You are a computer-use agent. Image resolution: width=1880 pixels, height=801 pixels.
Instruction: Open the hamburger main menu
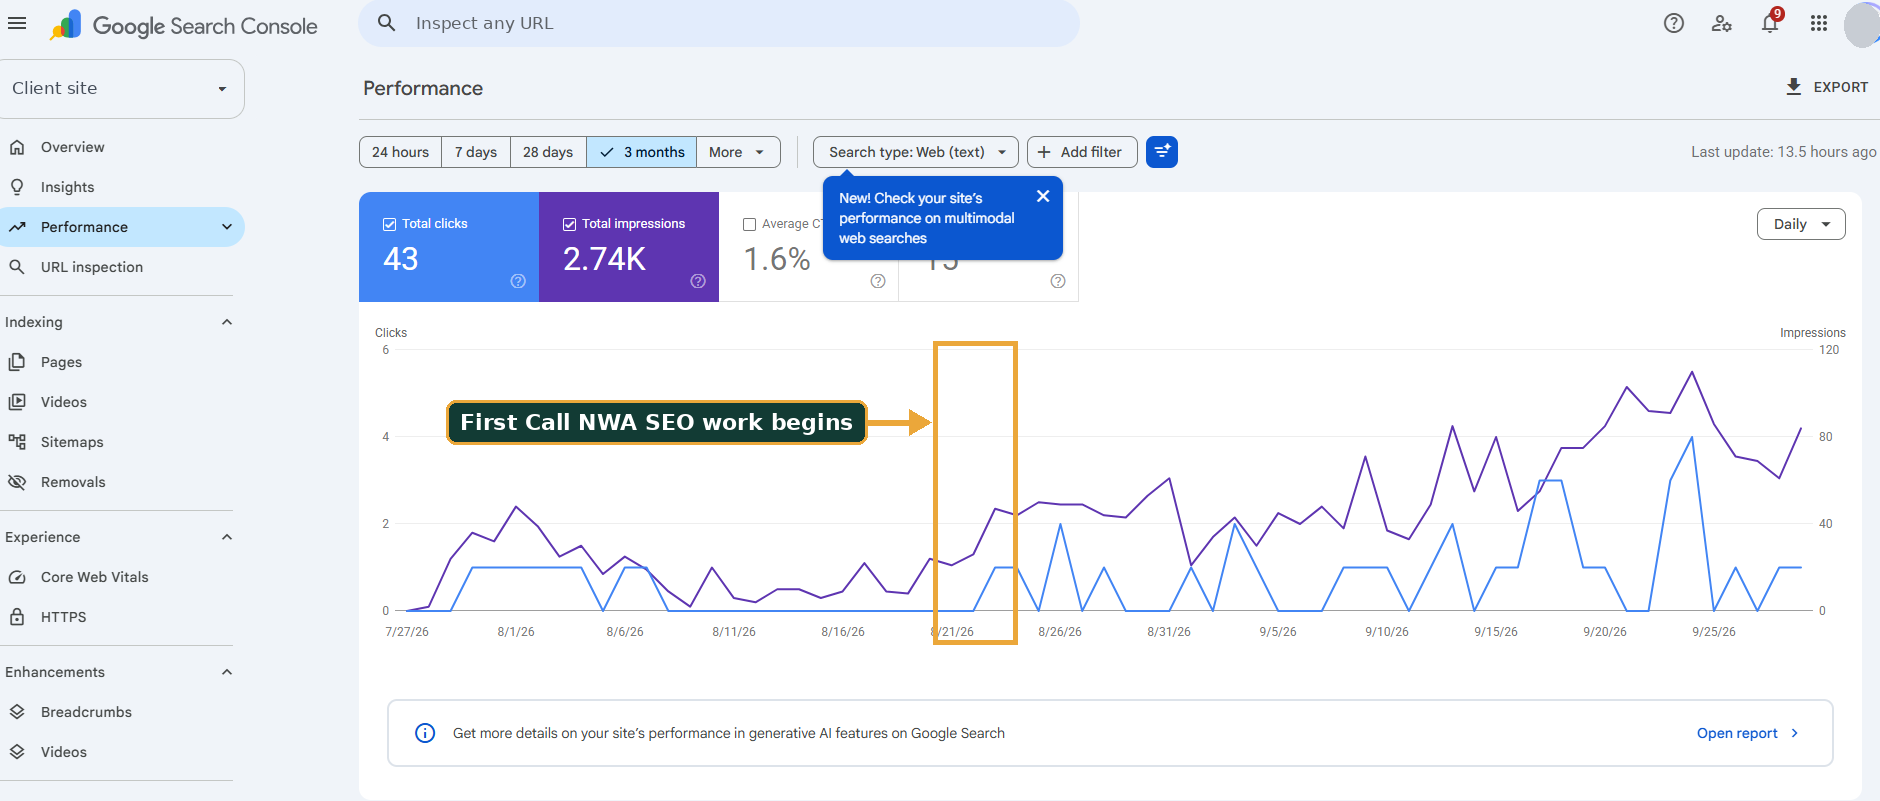[17, 23]
